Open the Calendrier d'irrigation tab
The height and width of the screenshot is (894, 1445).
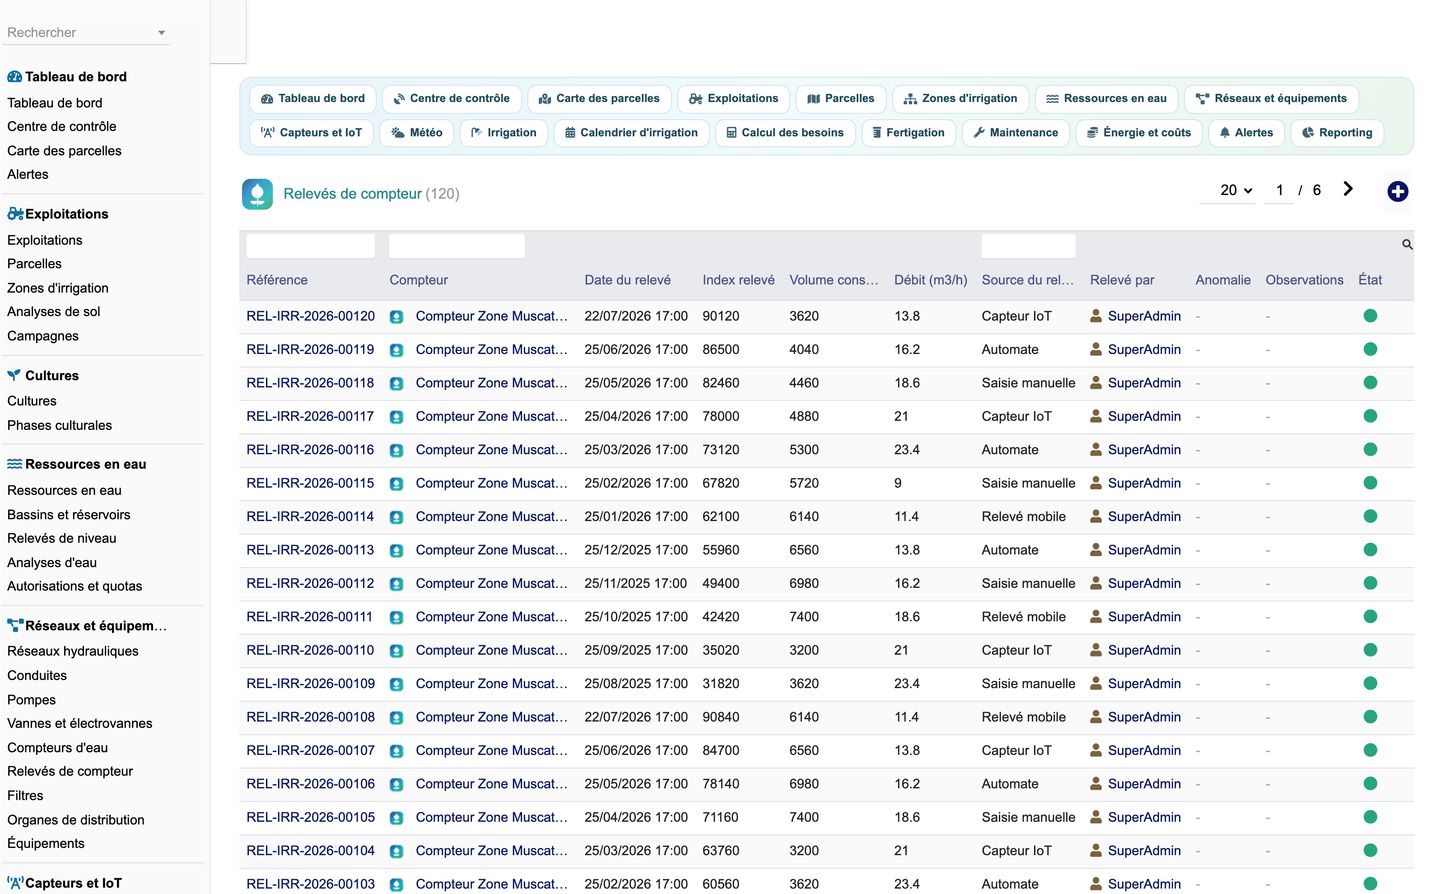632,133
